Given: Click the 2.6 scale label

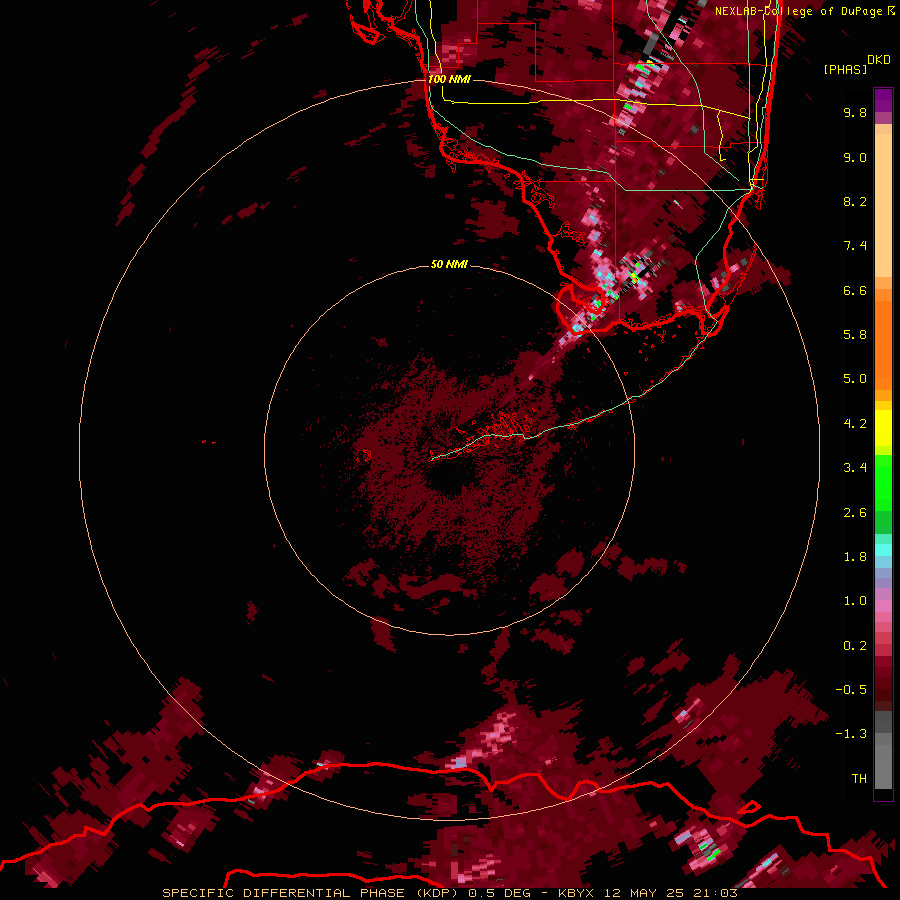Looking at the screenshot, I should coord(855,513).
